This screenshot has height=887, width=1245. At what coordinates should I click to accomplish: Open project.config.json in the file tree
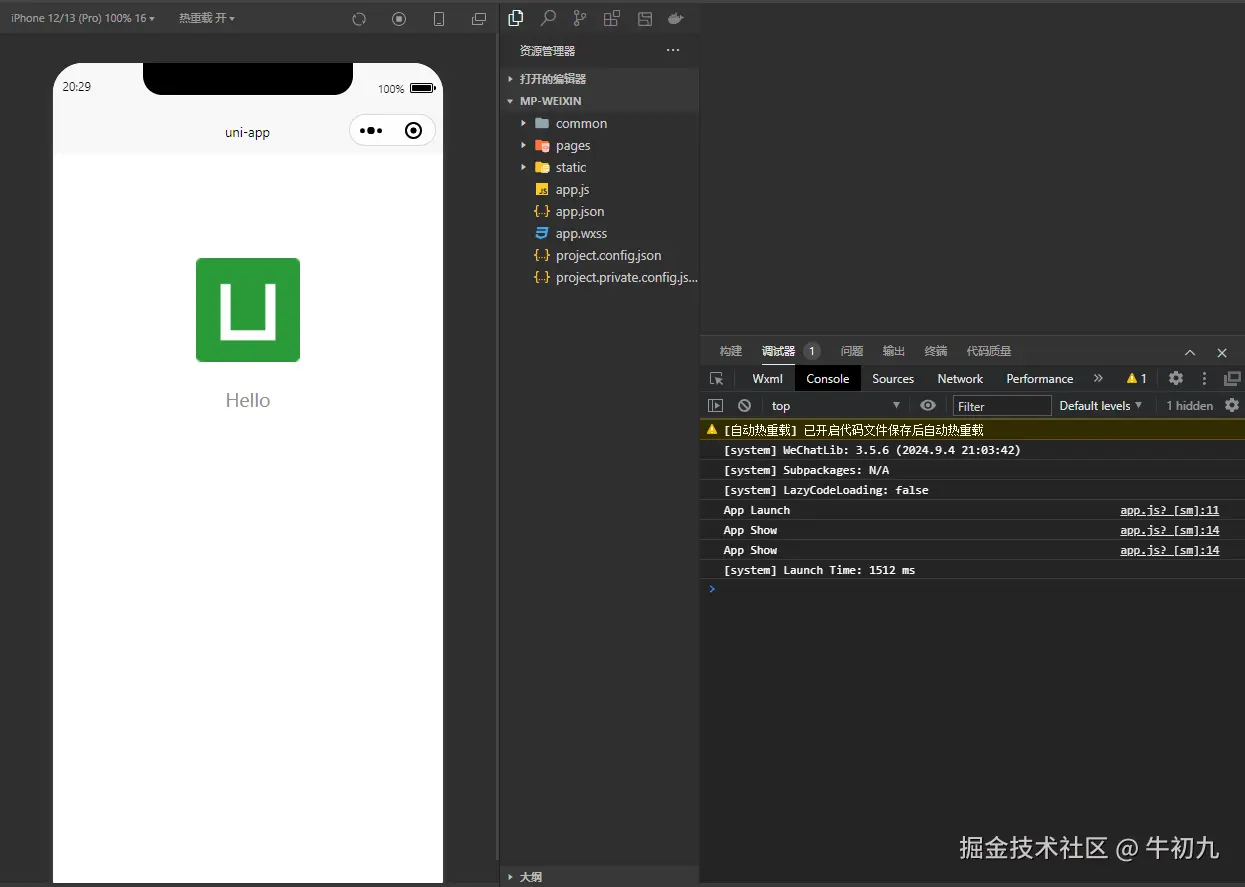(599, 255)
